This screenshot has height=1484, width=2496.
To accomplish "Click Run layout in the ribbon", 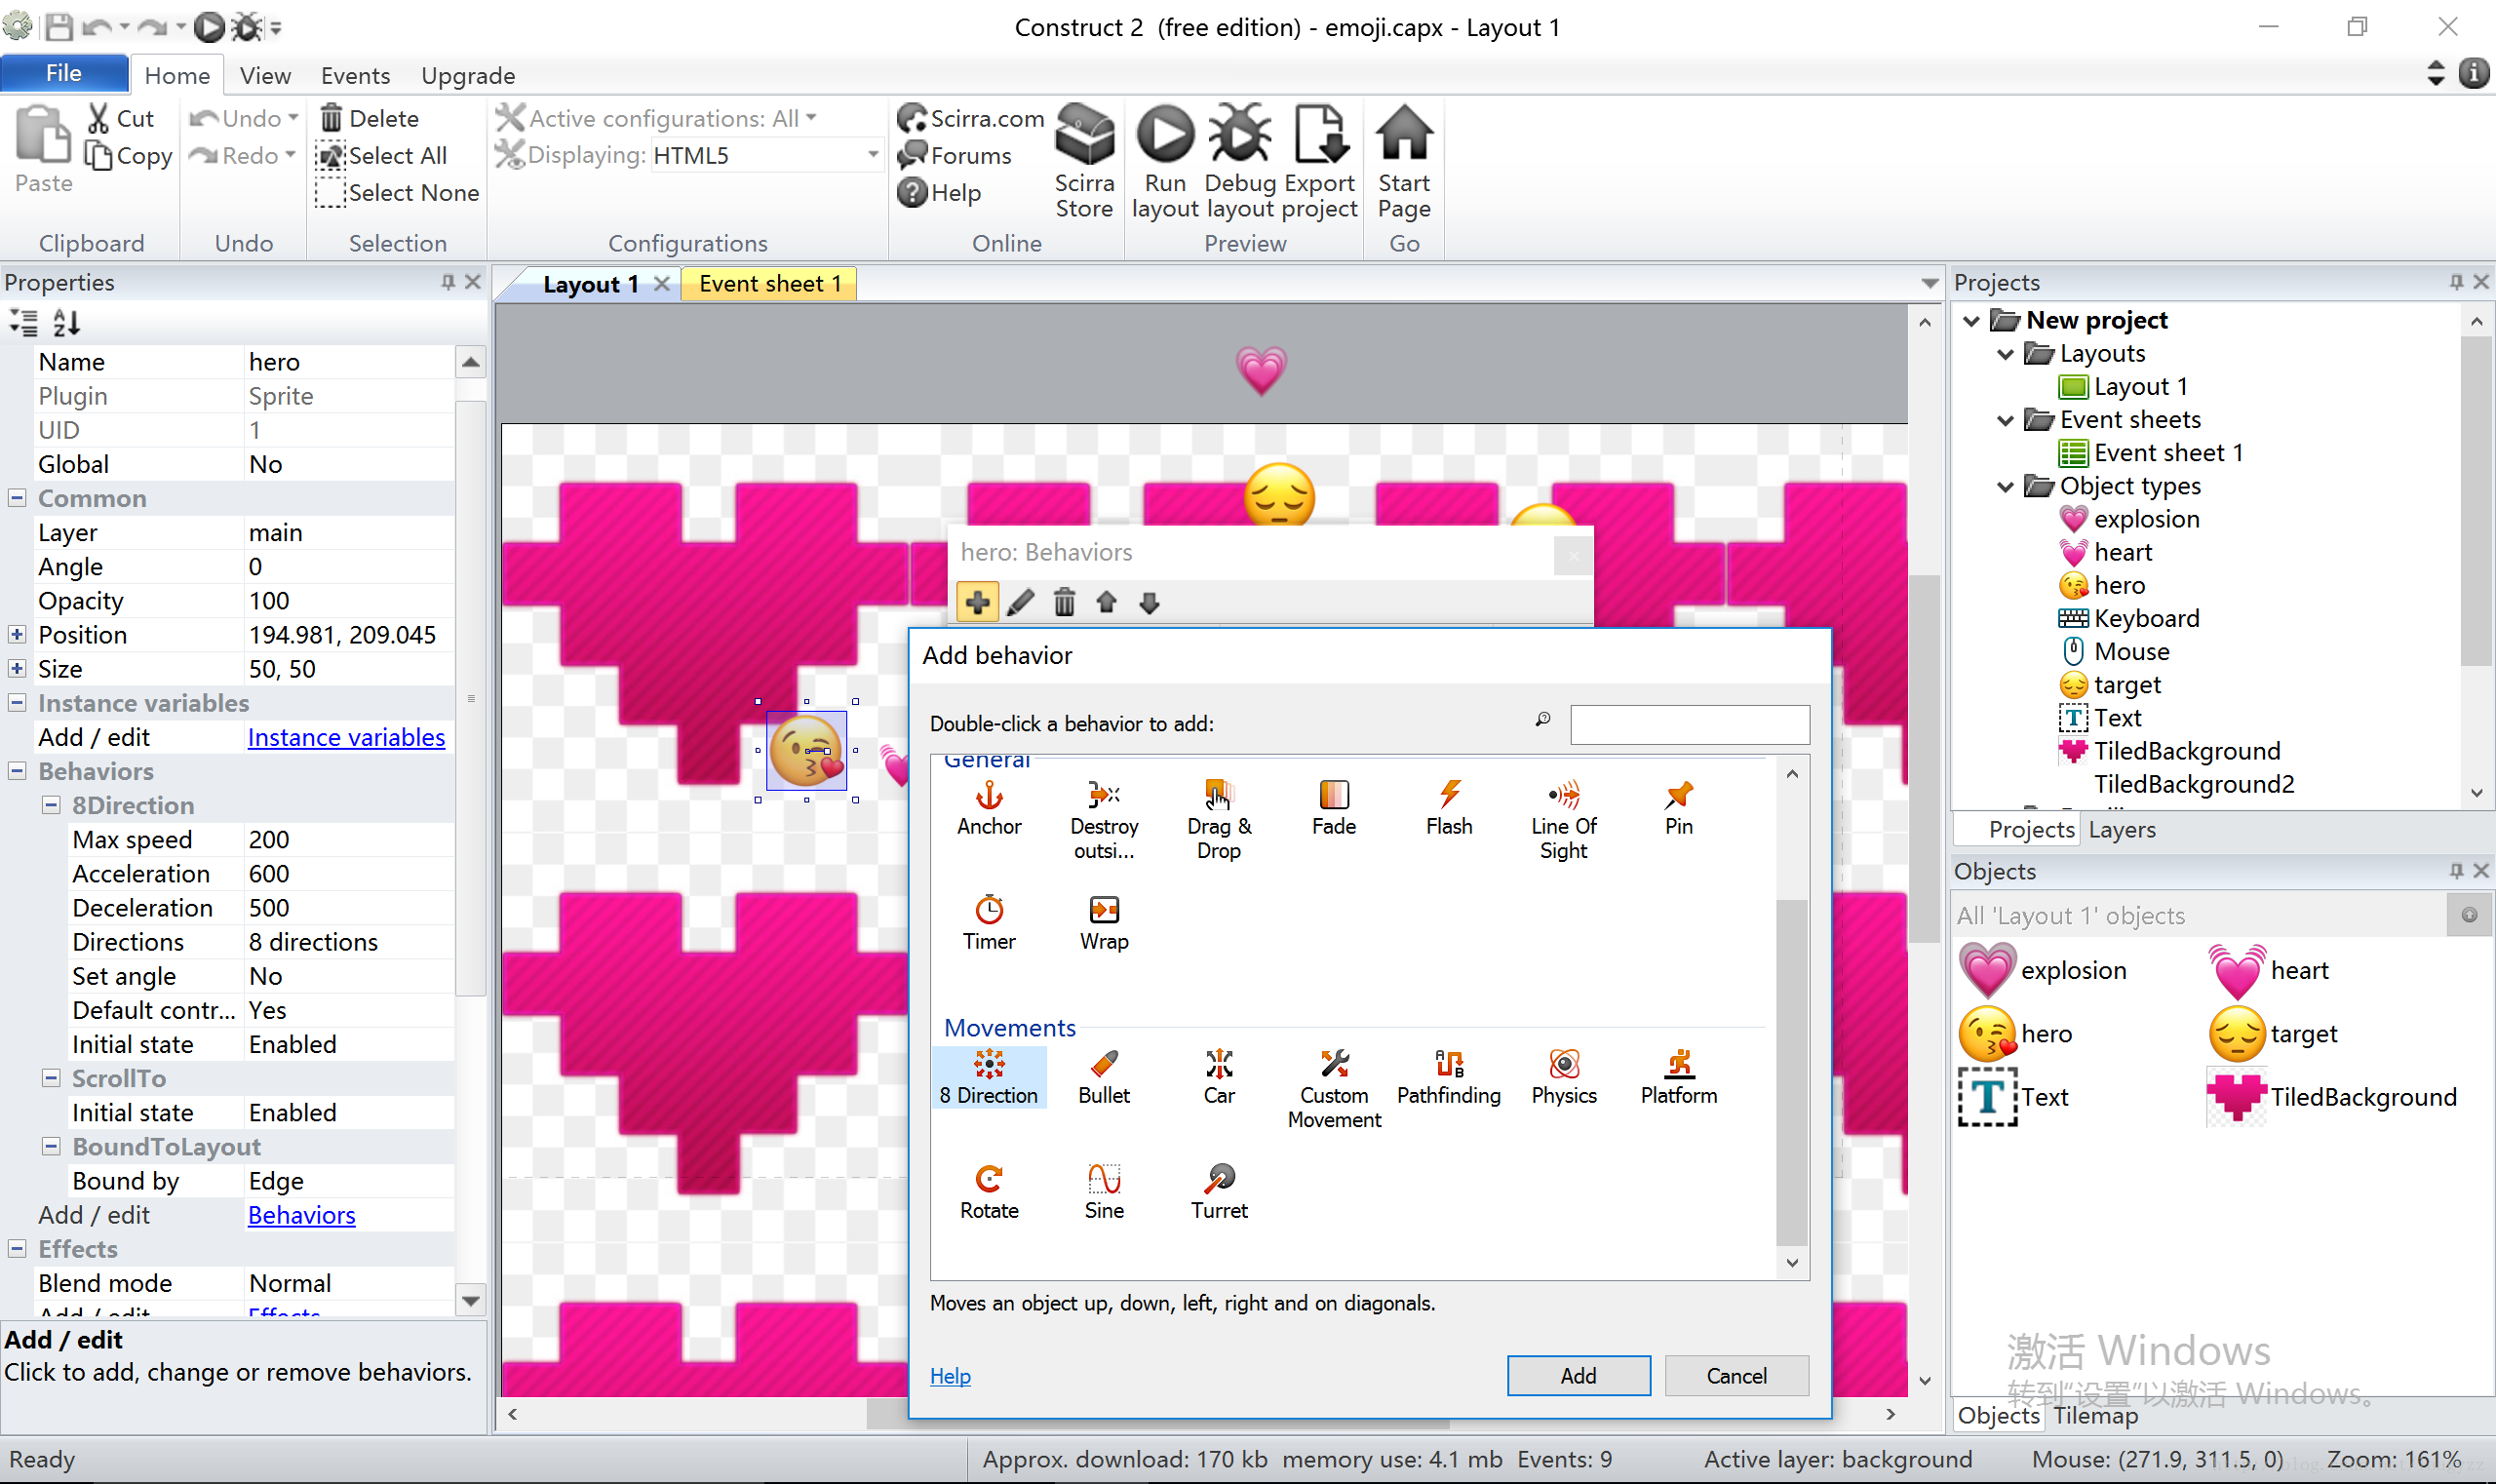I will pos(1165,161).
